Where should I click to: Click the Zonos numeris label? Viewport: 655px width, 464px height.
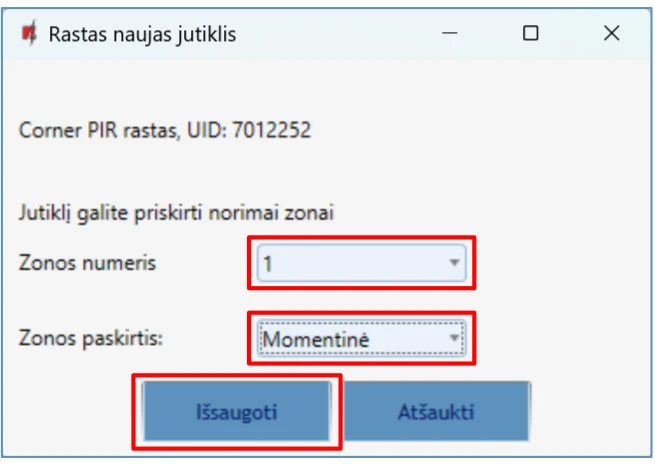(87, 263)
